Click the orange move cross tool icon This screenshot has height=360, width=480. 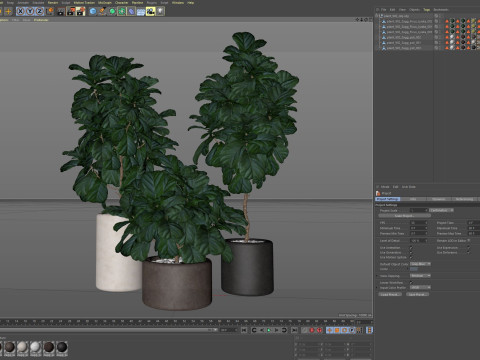click(x=8, y=12)
